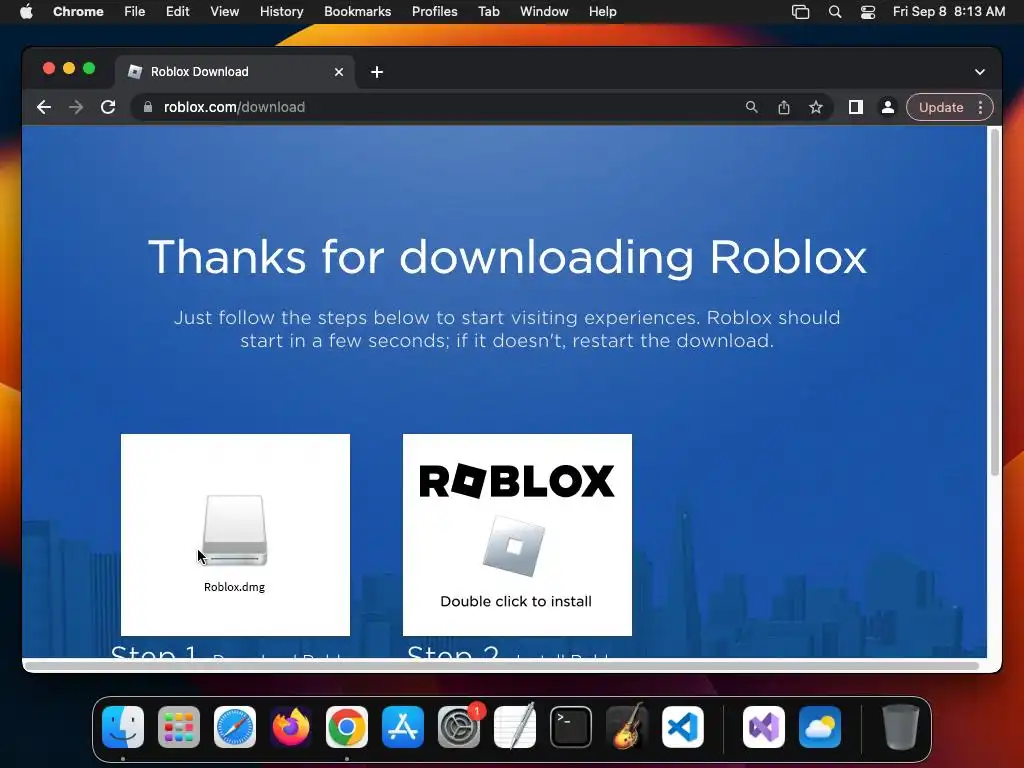Open Visual Studio from the Dock

tap(763, 727)
